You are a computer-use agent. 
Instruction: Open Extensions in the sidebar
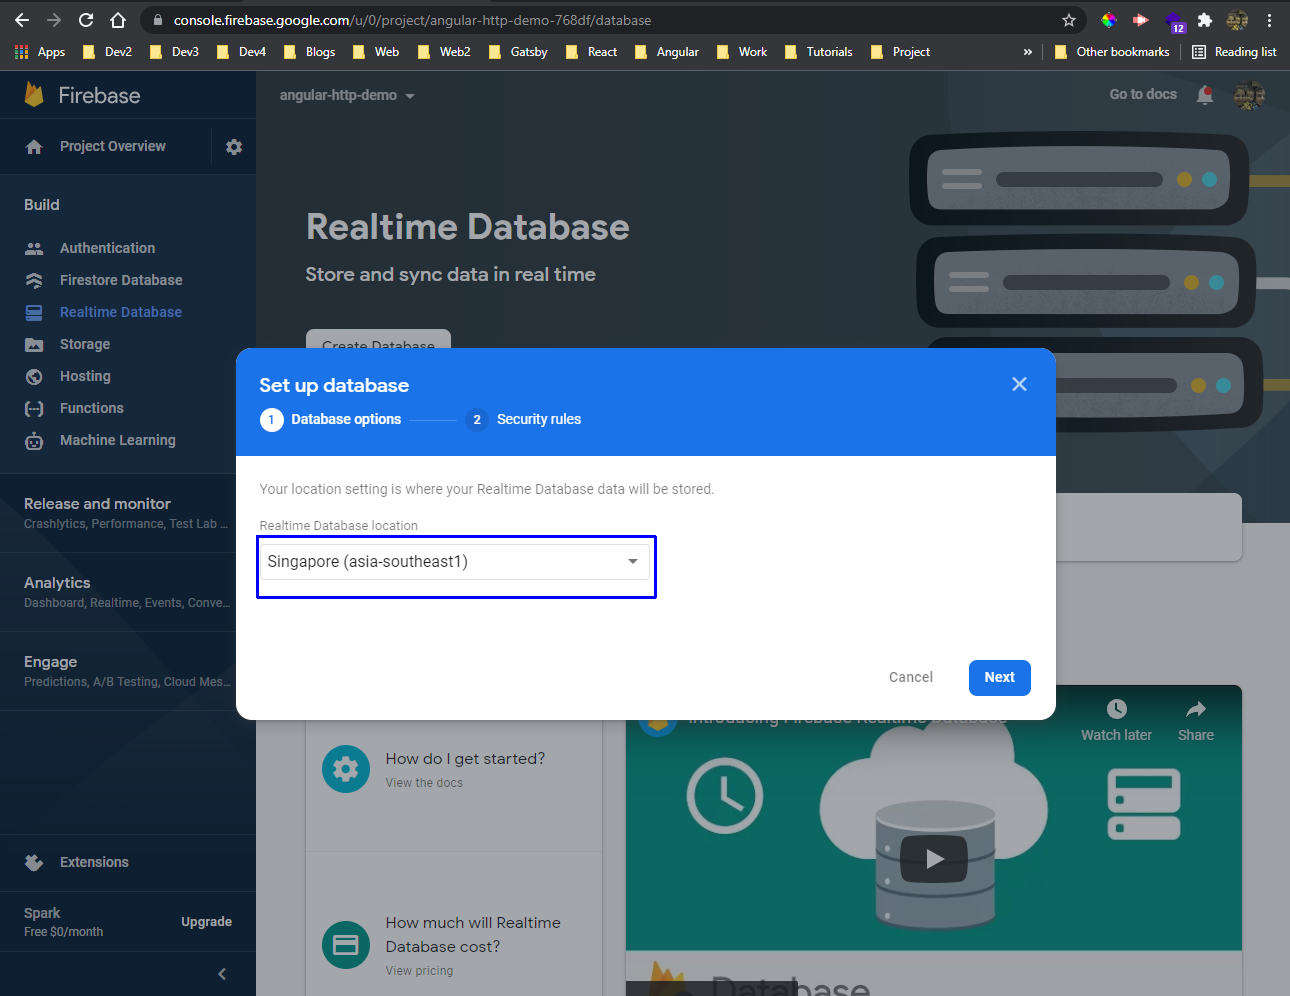click(x=94, y=862)
